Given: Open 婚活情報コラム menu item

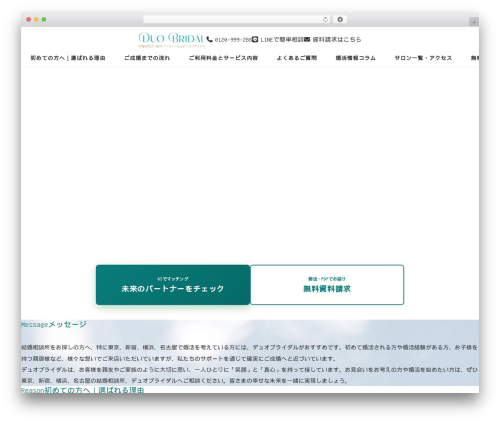Looking at the screenshot, I should click(356, 58).
